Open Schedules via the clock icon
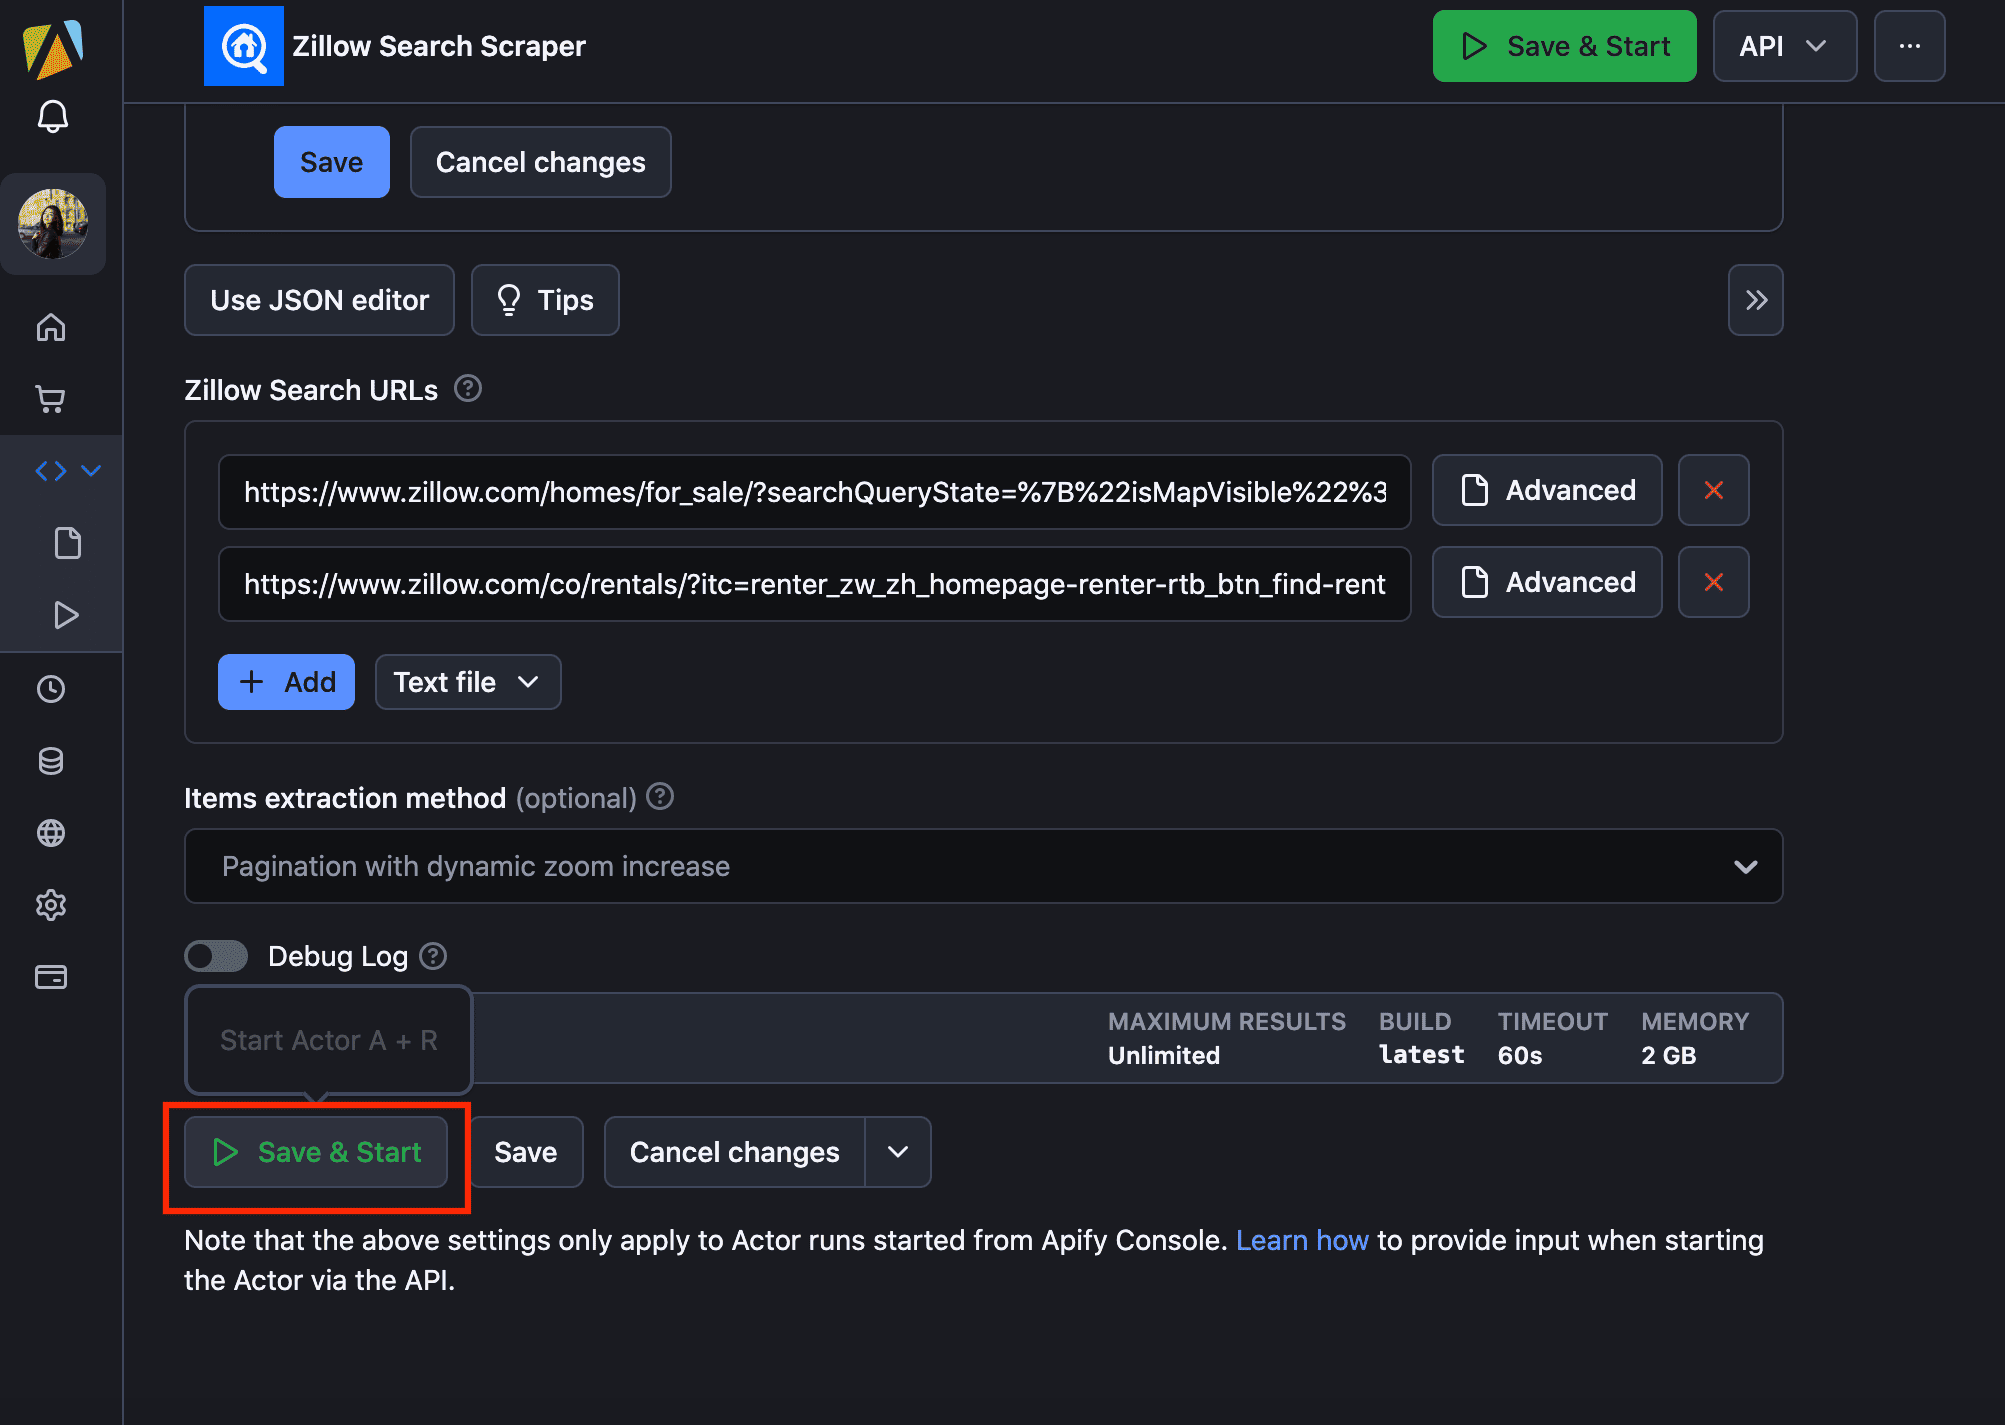2005x1425 pixels. [x=51, y=689]
